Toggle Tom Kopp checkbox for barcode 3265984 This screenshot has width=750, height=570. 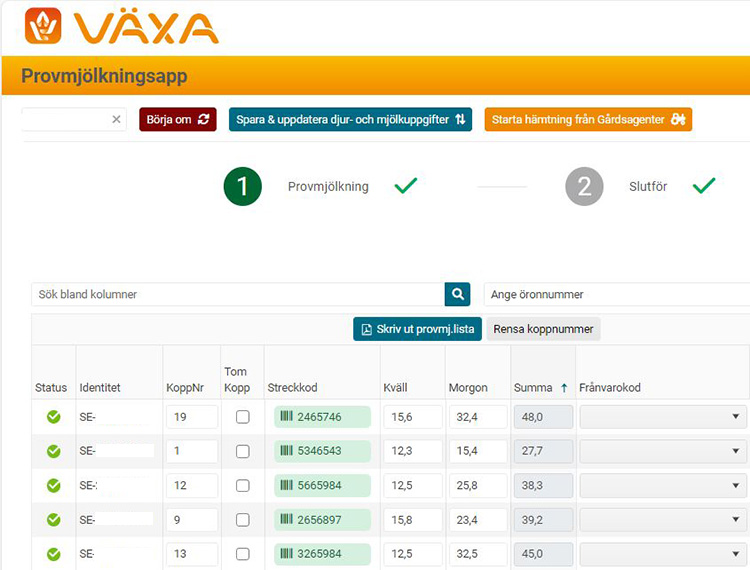pyautogui.click(x=243, y=554)
